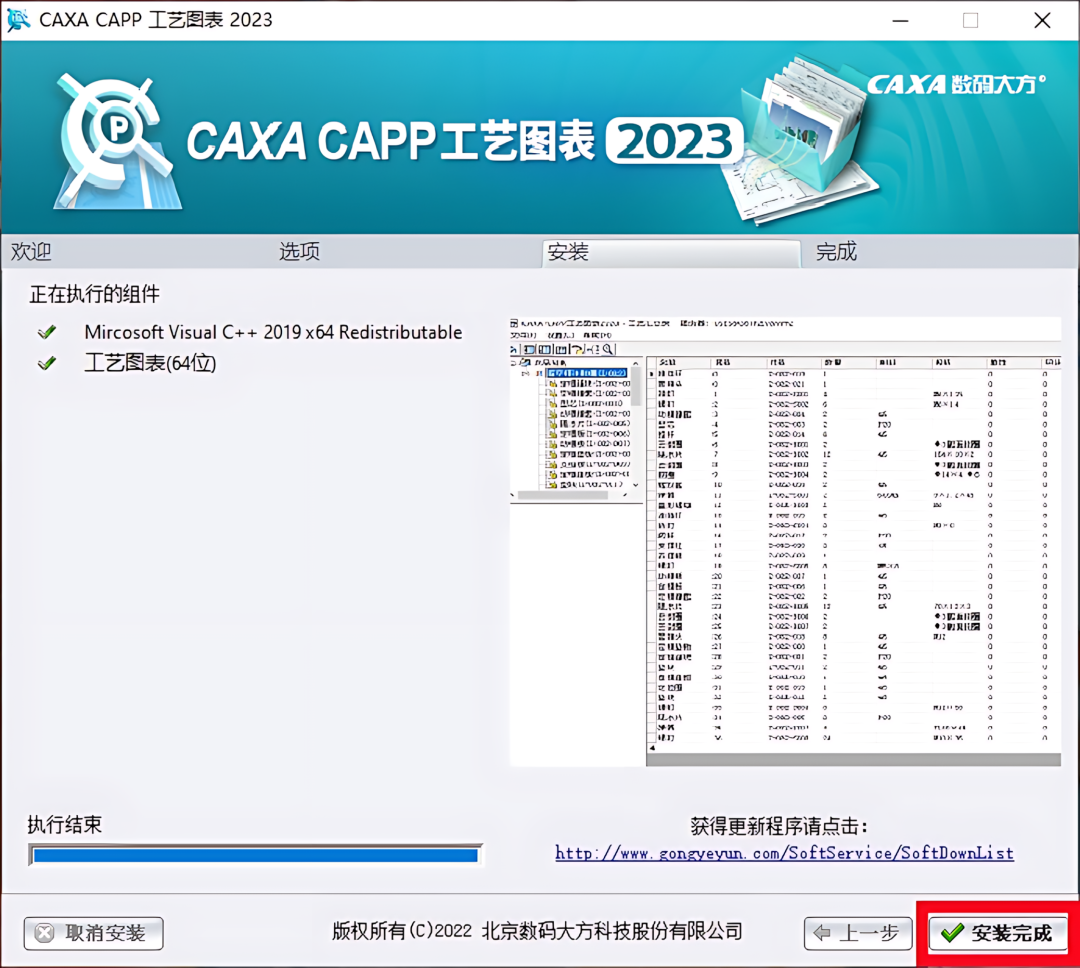Click the CAXA CAPP logo emblem in banner
The image size is (1080, 968).
click(x=117, y=141)
